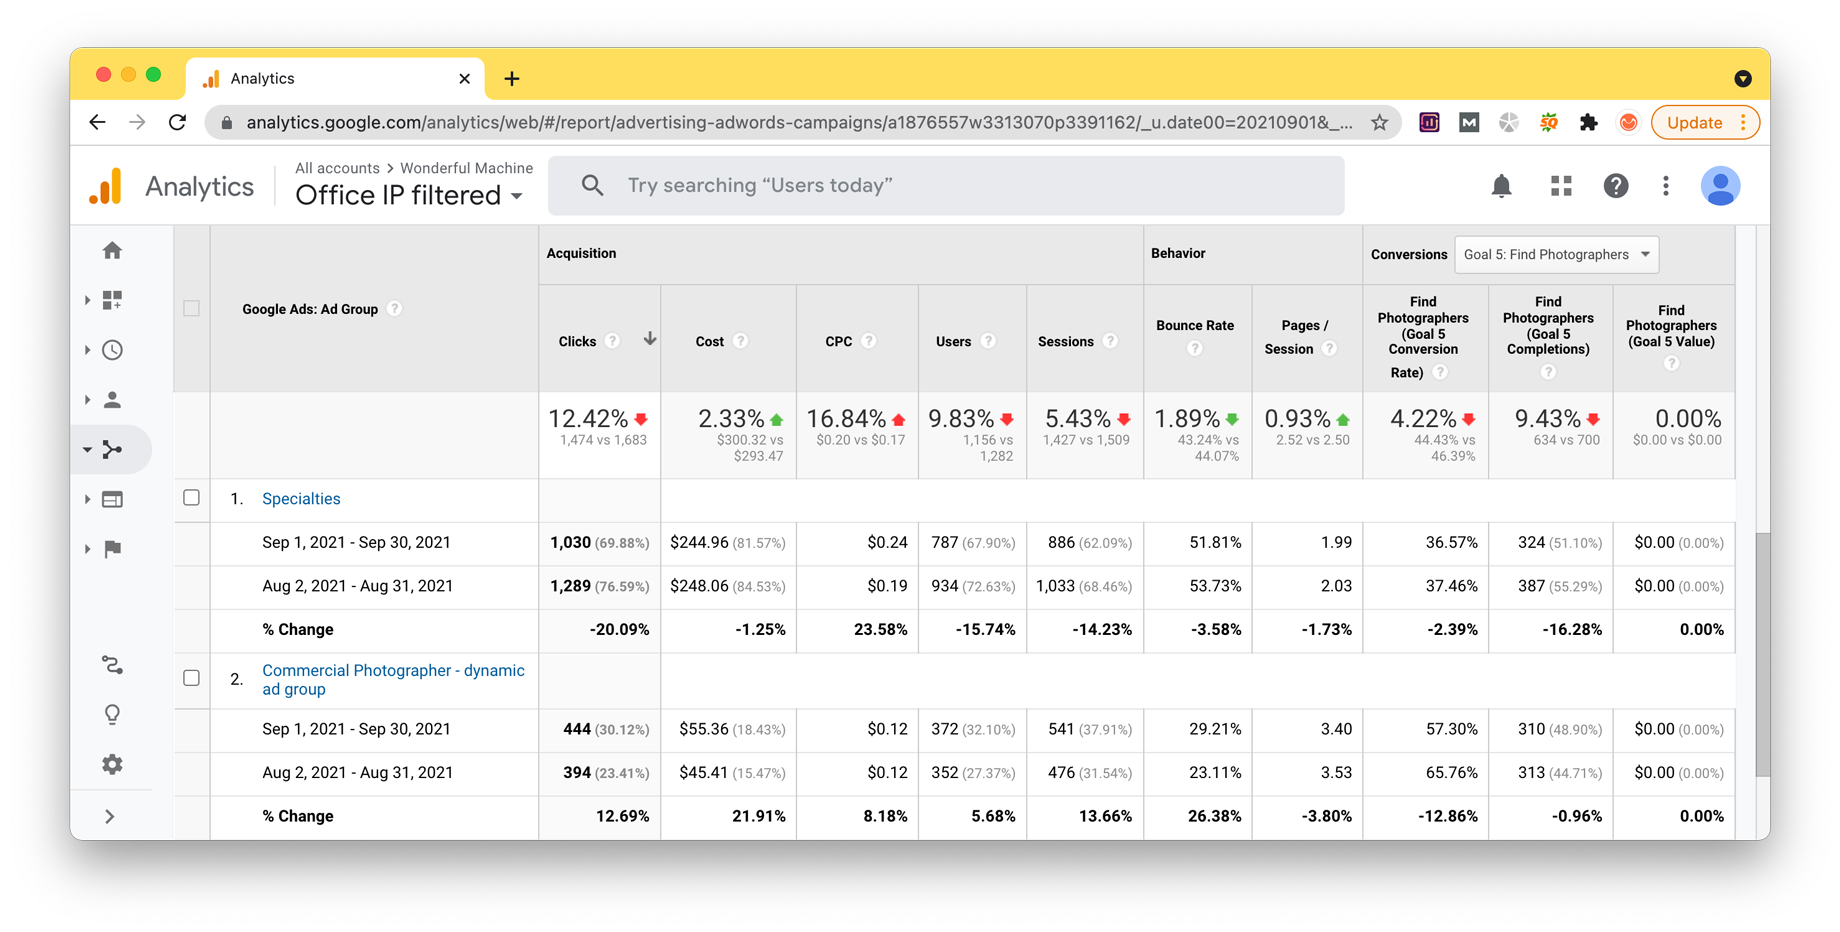Viewport: 1840px width, 932px height.
Task: Tick the Specialties row checkbox
Action: click(191, 498)
